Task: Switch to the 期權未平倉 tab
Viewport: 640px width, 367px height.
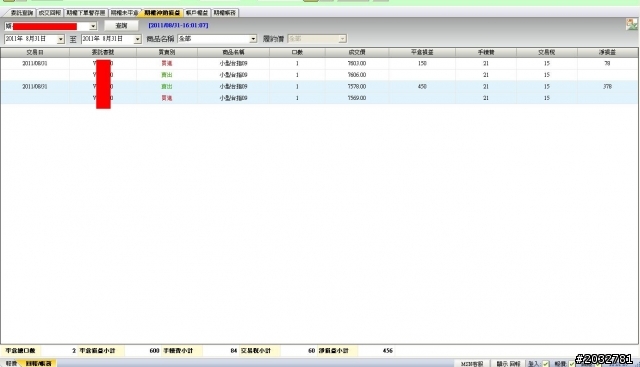Action: click(x=124, y=13)
